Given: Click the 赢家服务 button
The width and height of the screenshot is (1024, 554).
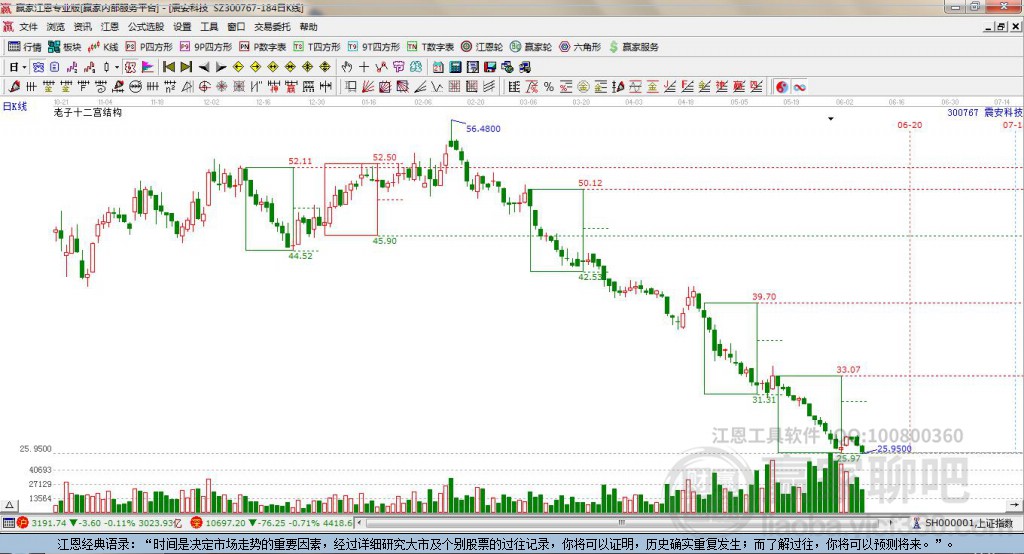Looking at the screenshot, I should [633, 47].
